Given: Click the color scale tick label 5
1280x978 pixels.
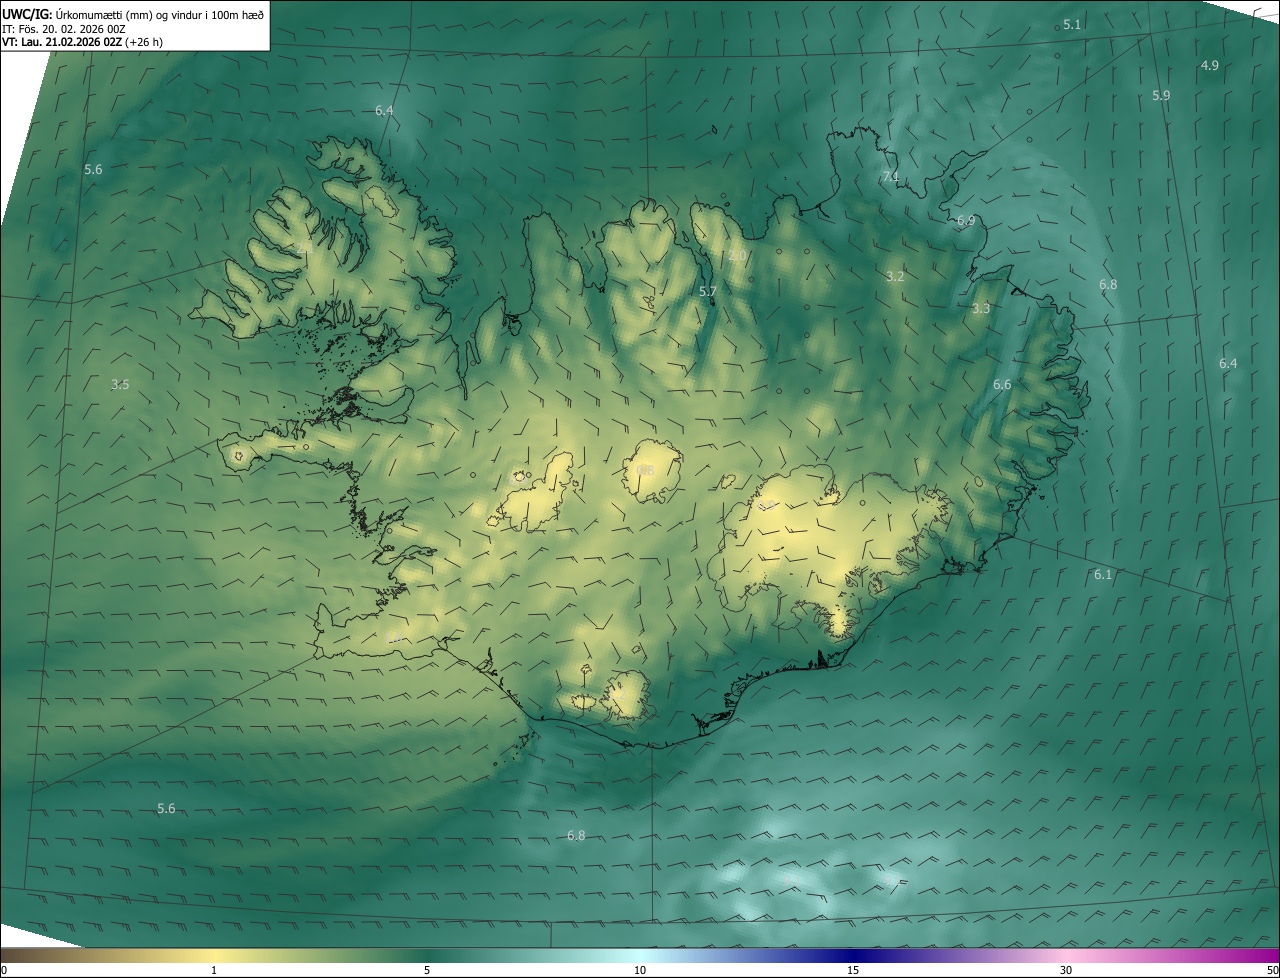Looking at the screenshot, I should (427, 970).
